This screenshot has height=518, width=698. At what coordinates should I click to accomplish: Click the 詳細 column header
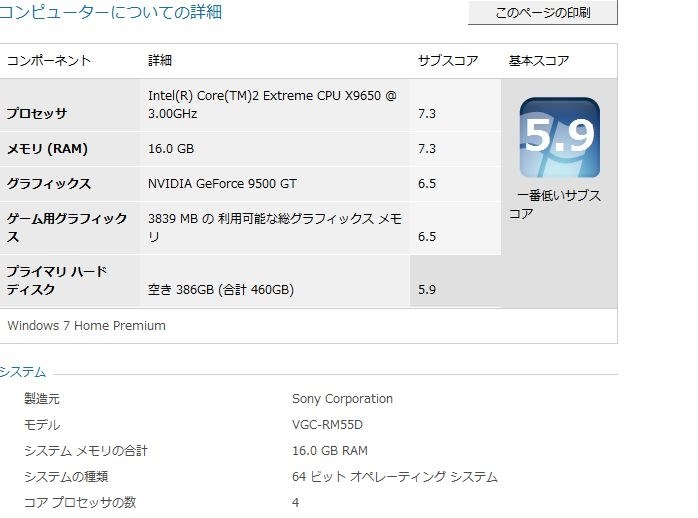(160, 61)
